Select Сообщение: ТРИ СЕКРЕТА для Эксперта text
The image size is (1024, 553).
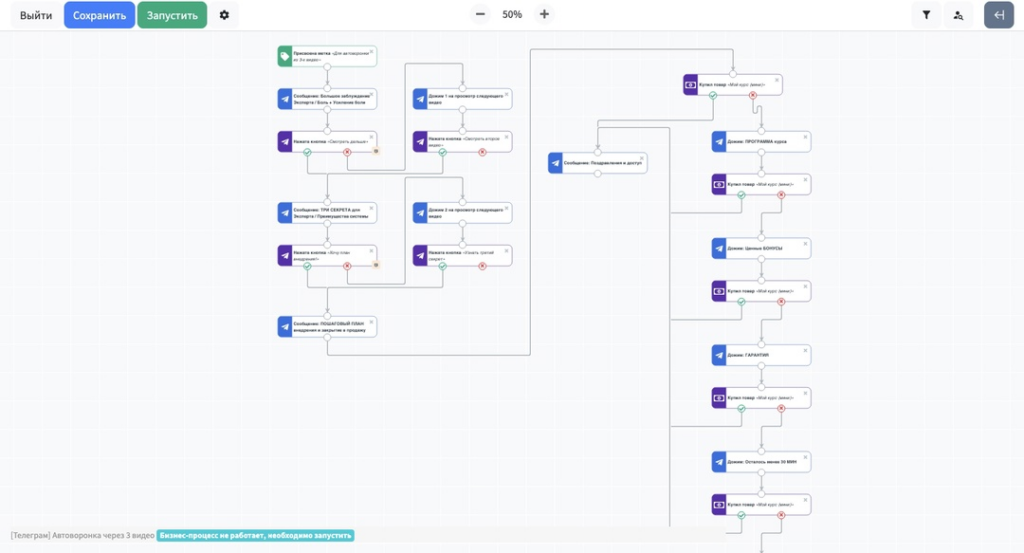tap(330, 213)
